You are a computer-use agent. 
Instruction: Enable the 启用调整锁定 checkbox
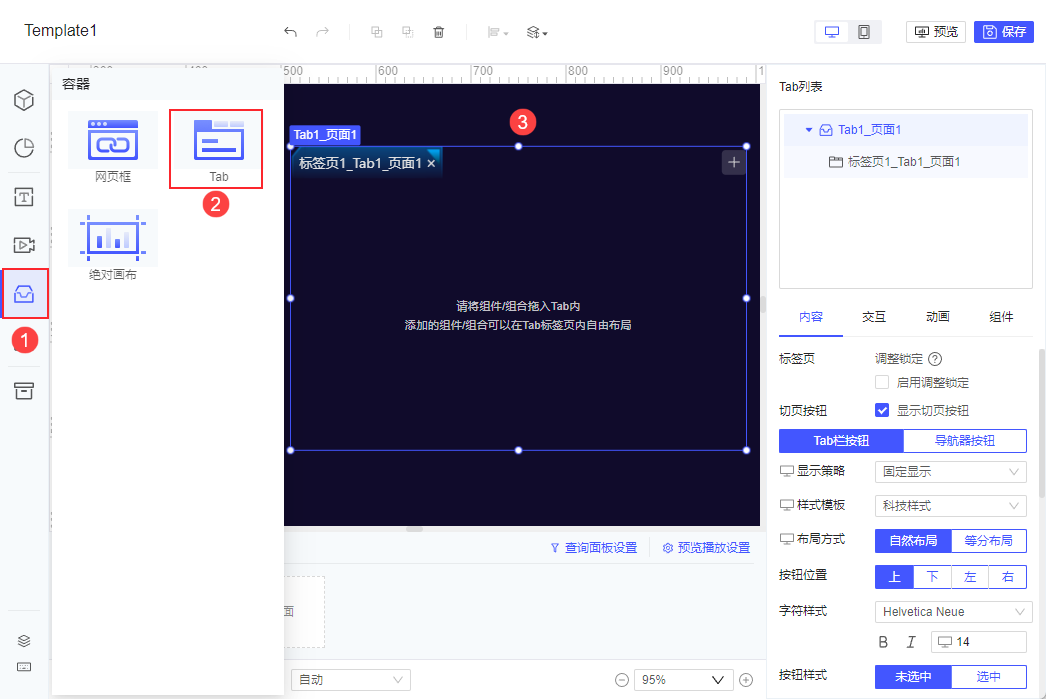pyautogui.click(x=882, y=382)
